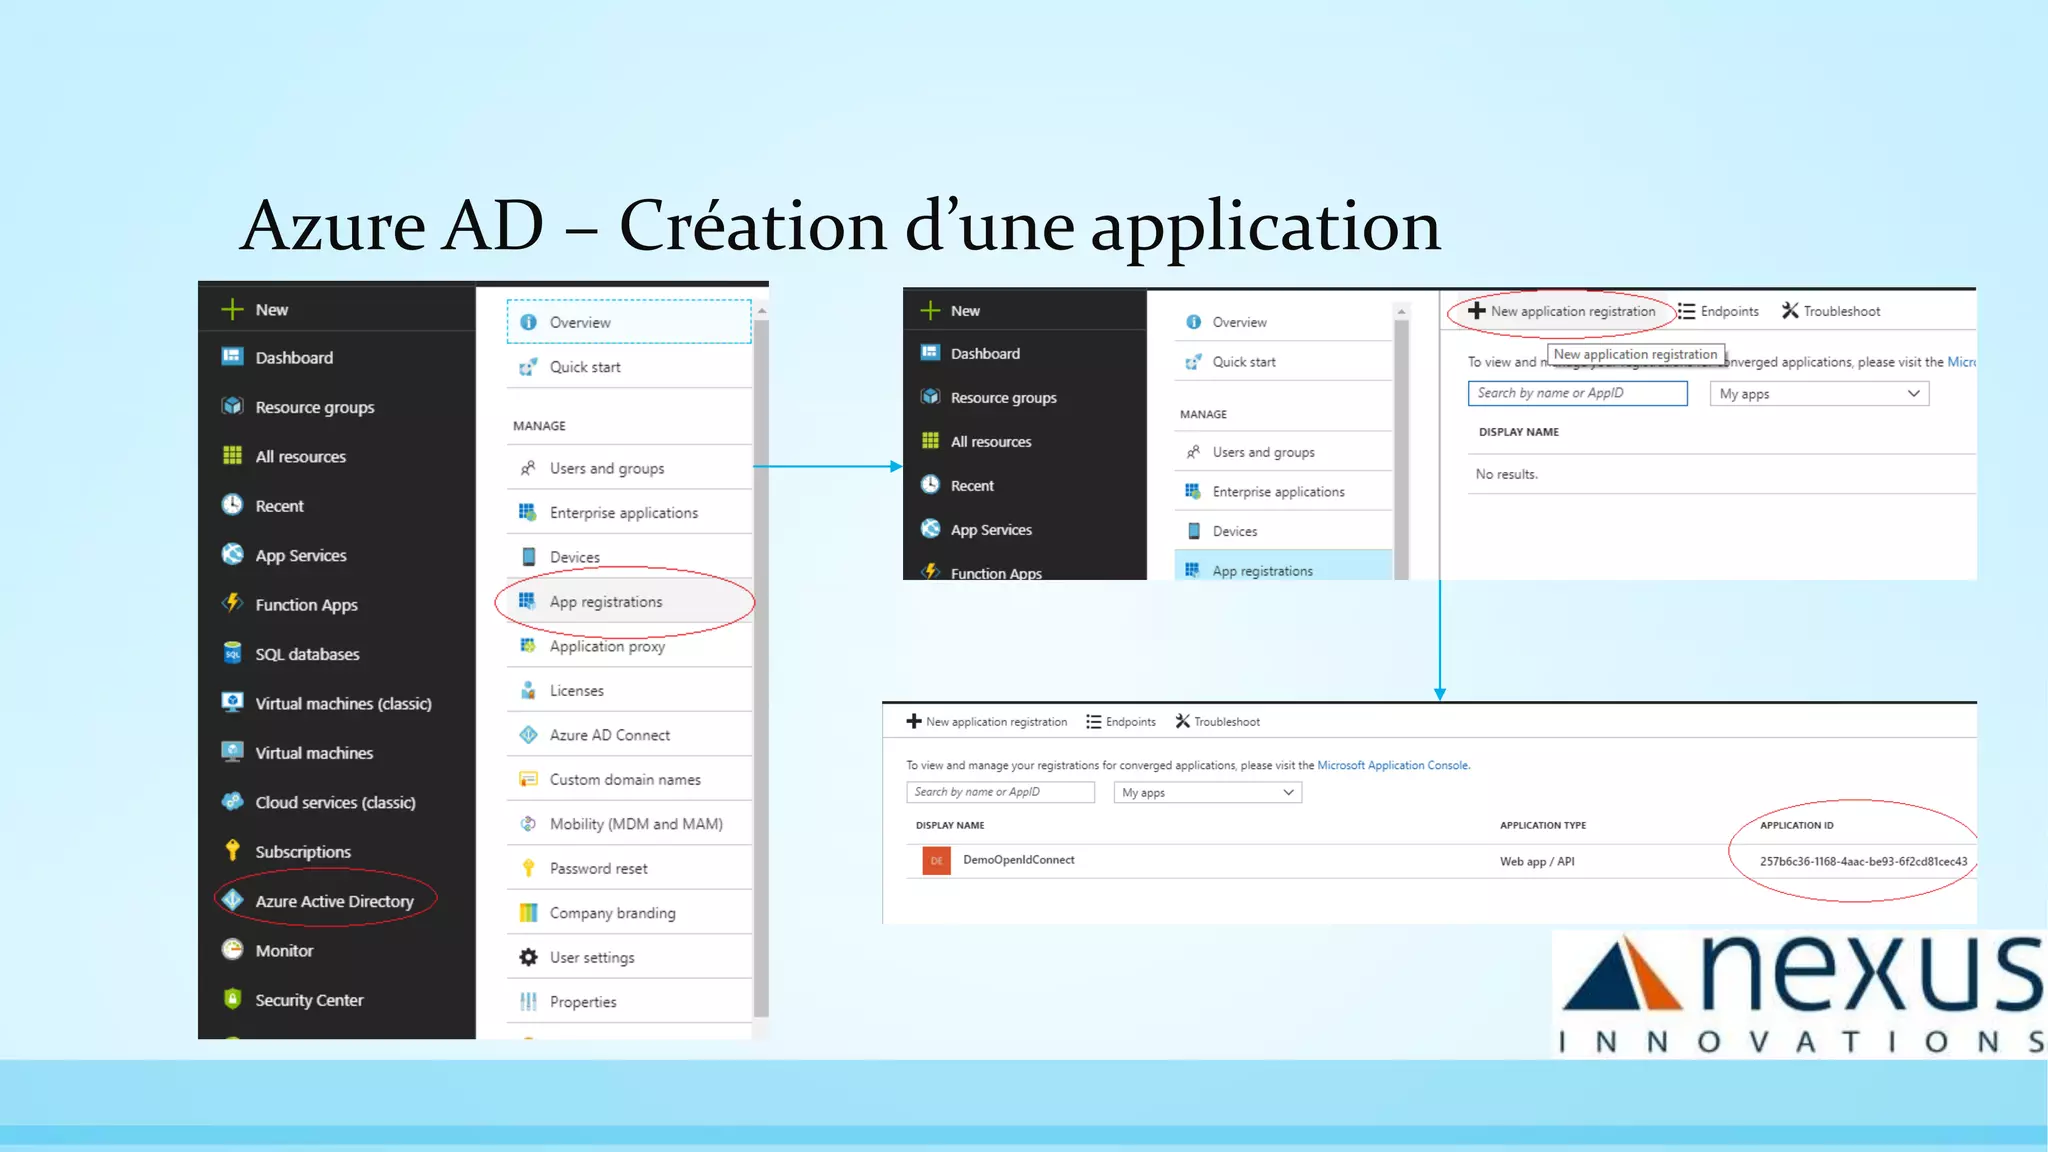Open Properties in the manage list
Viewport: 2048px width, 1152px height.
coord(583,1001)
